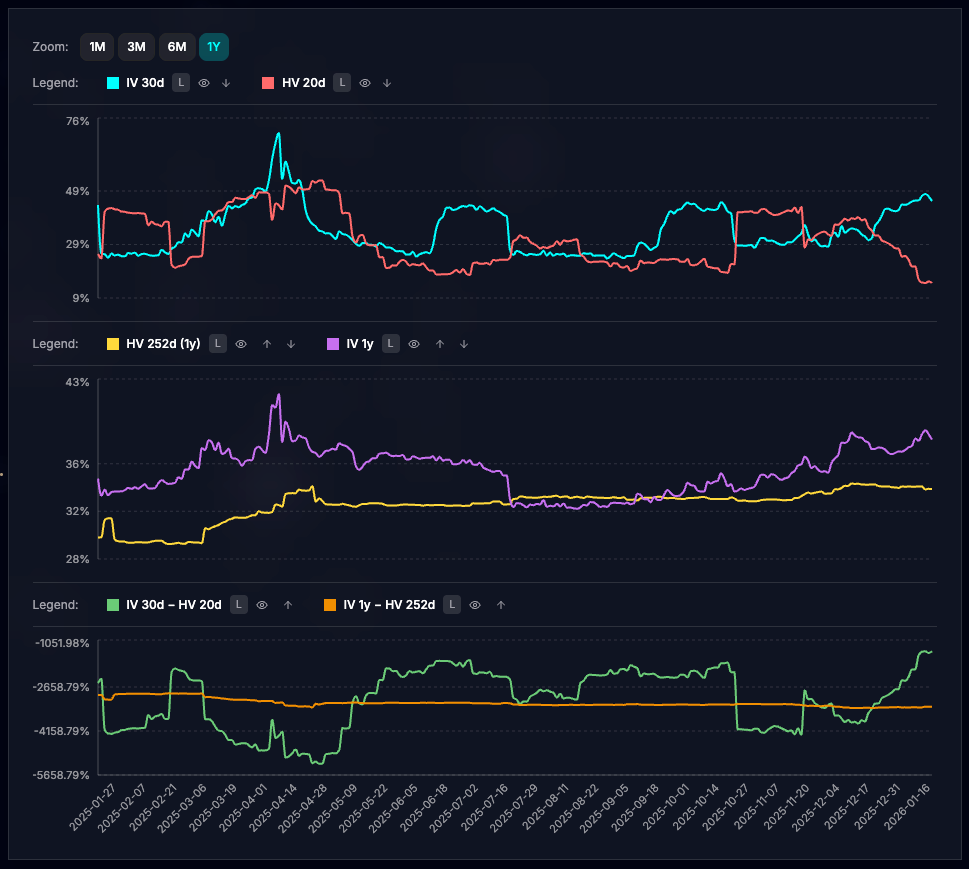Screen dimensions: 969x869
Task: Hide the HV 20d series with eye icon
Action: [x=365, y=83]
